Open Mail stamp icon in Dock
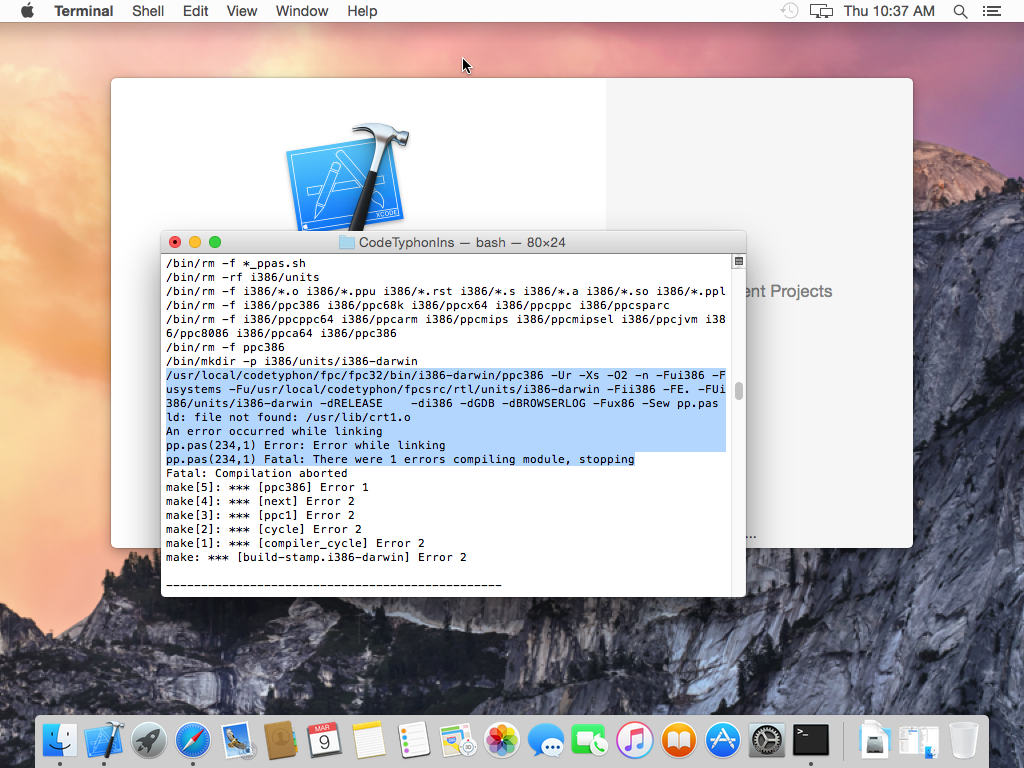 tap(236, 741)
